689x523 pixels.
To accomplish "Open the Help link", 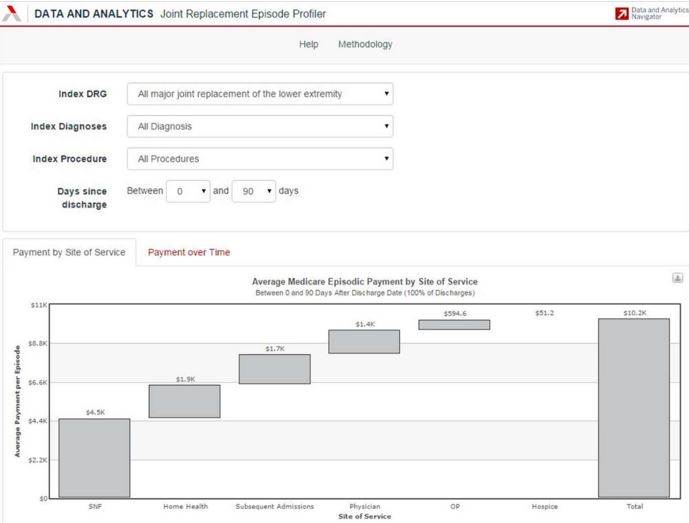I will click(309, 44).
